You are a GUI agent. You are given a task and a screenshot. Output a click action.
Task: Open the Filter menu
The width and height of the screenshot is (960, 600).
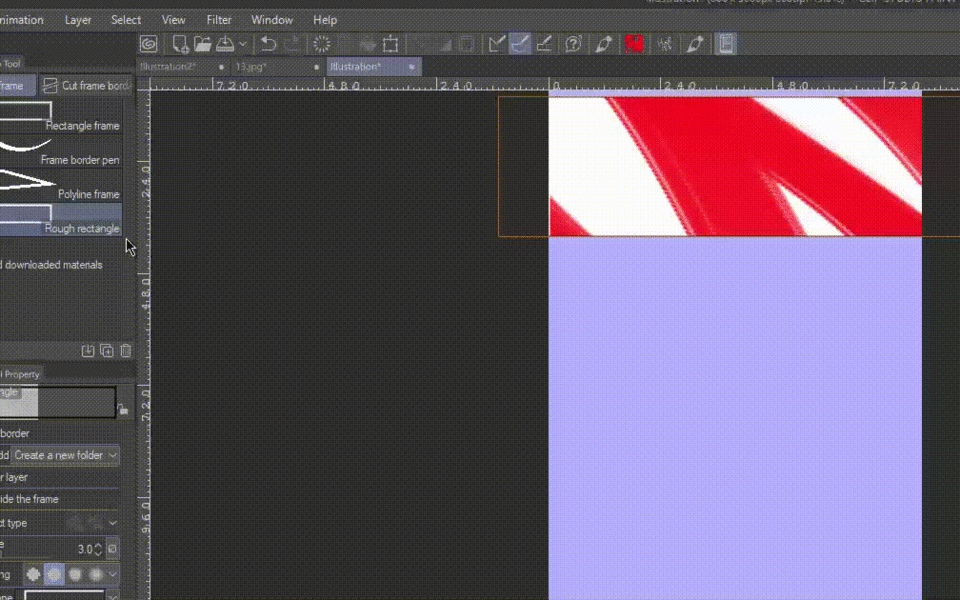click(219, 20)
